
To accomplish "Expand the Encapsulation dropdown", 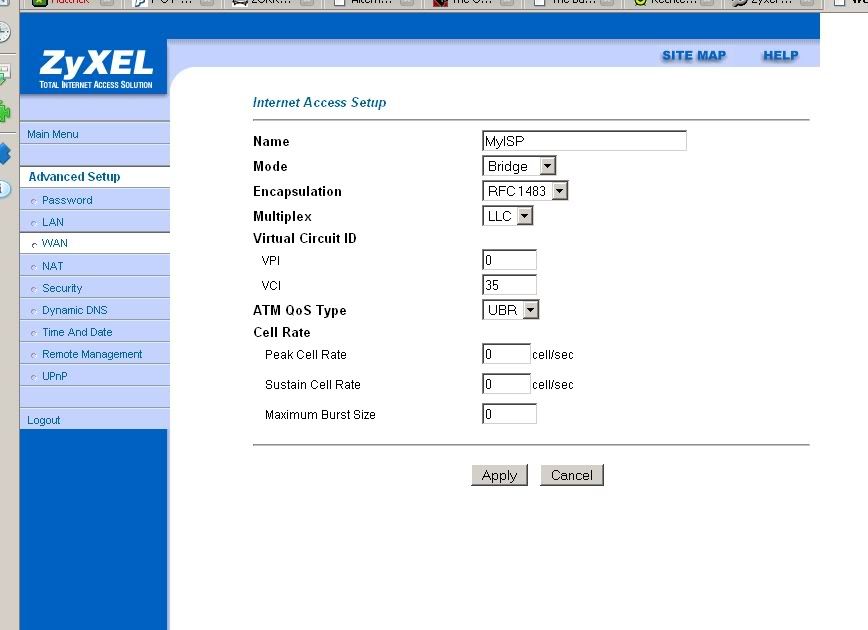I will coord(525,191).
